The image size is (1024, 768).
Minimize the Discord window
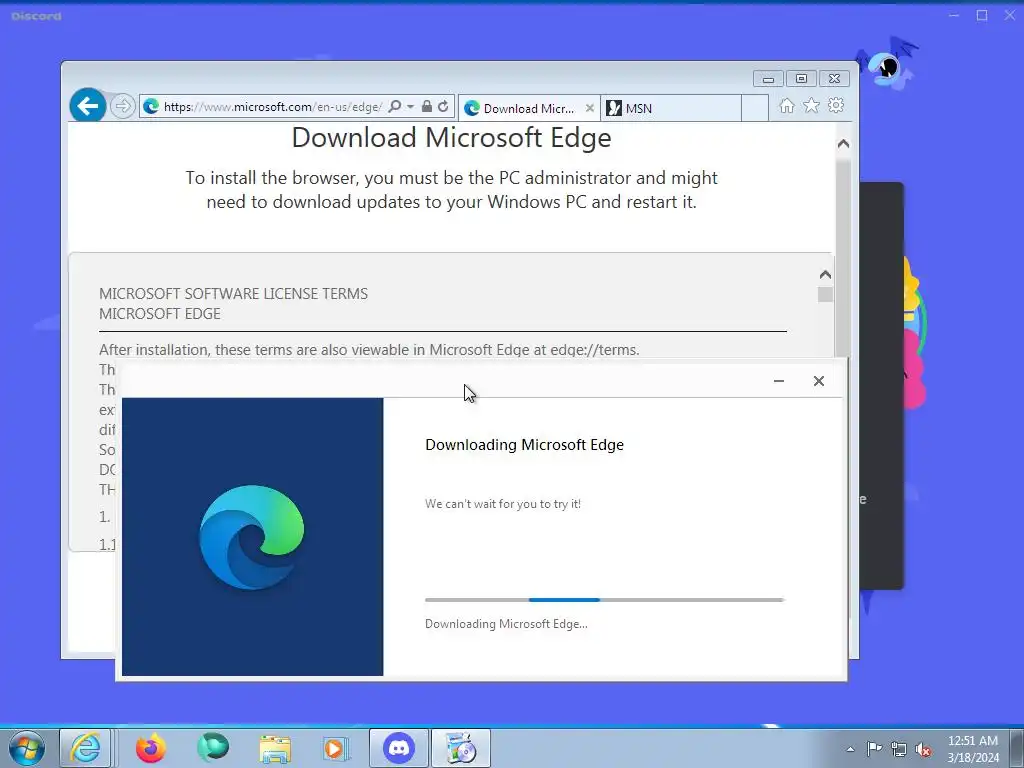[954, 15]
